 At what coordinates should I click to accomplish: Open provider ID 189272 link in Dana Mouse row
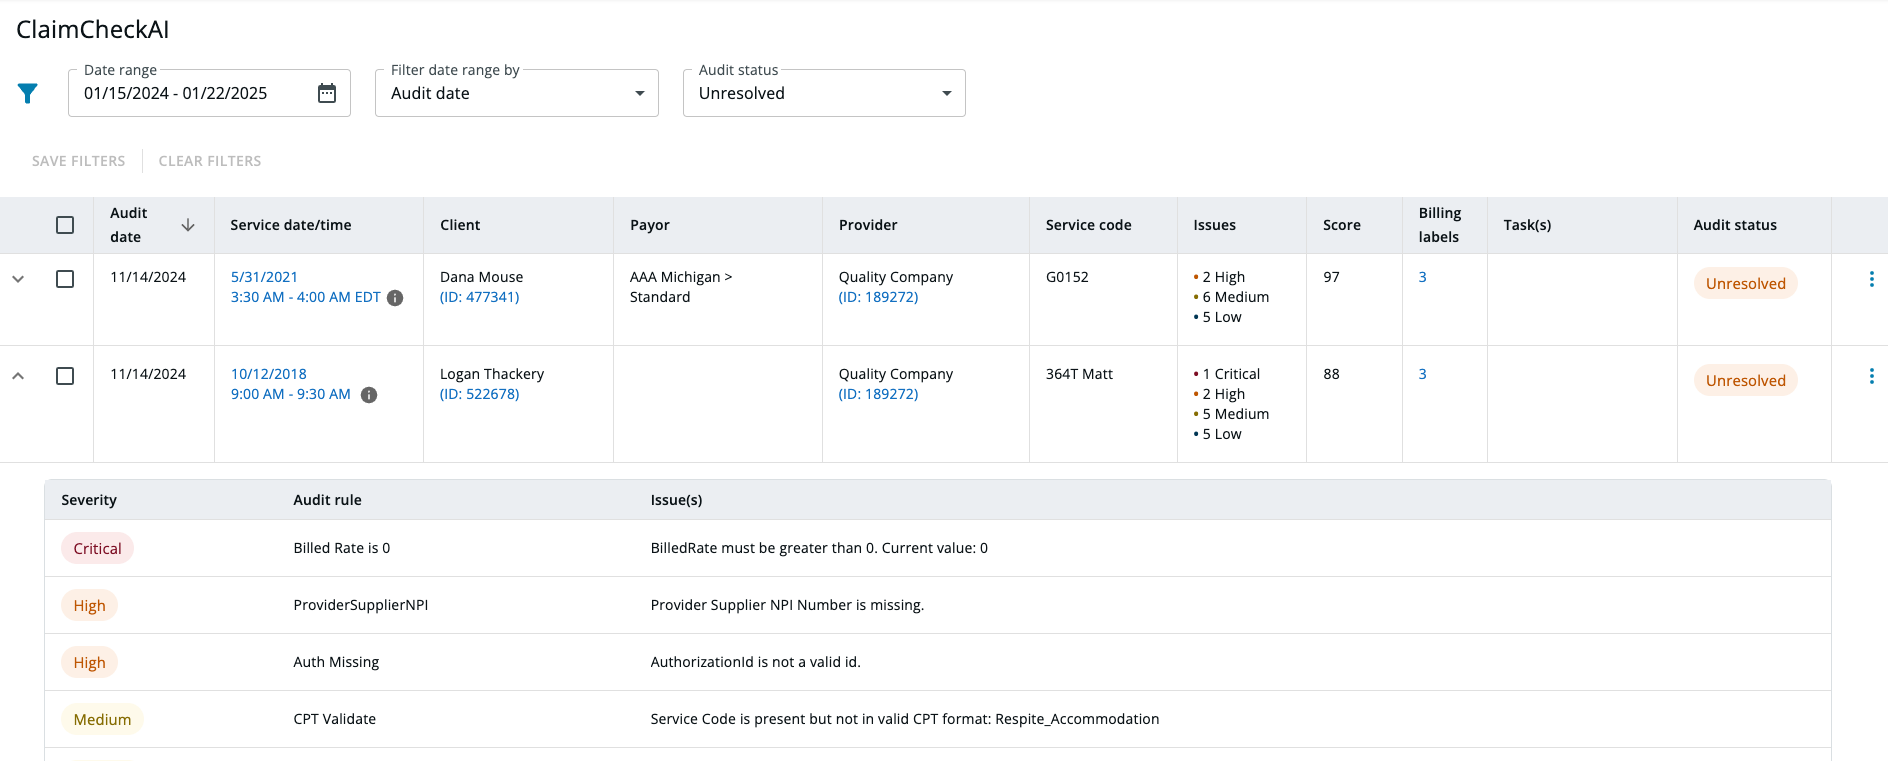(x=878, y=297)
